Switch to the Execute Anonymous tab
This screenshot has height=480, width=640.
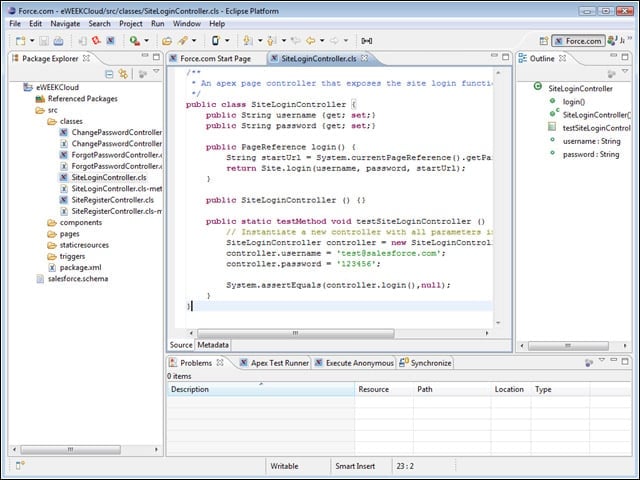(354, 363)
